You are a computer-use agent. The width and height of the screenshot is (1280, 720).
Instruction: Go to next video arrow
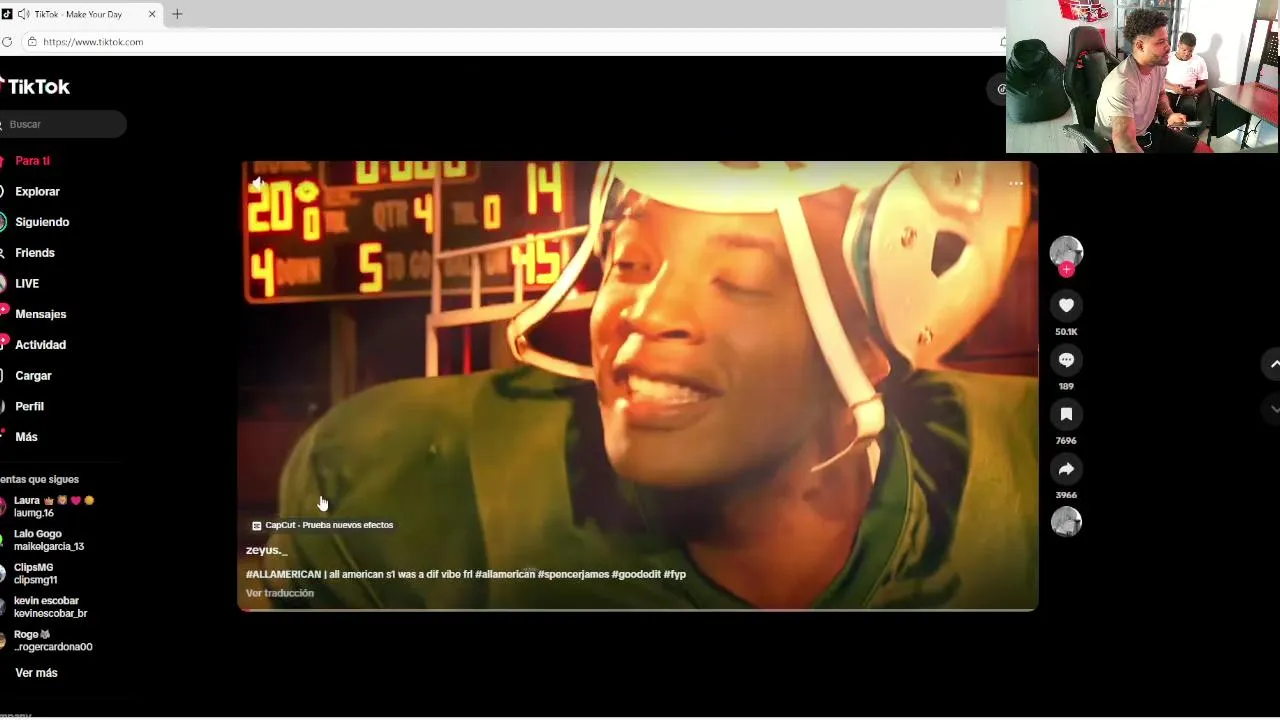(x=1272, y=409)
